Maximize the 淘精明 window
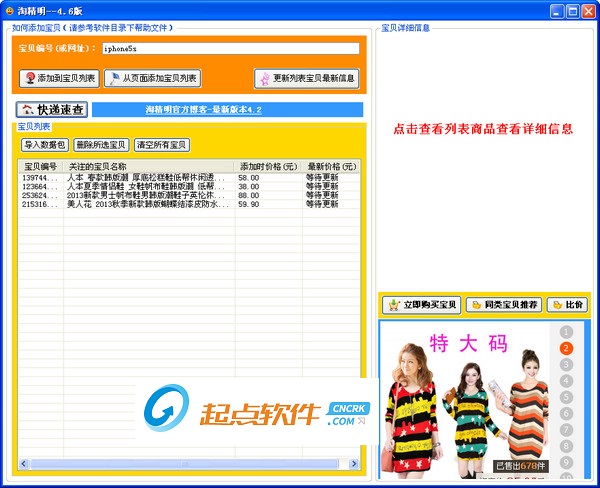Viewport: 600px width, 488px height. click(x=573, y=11)
